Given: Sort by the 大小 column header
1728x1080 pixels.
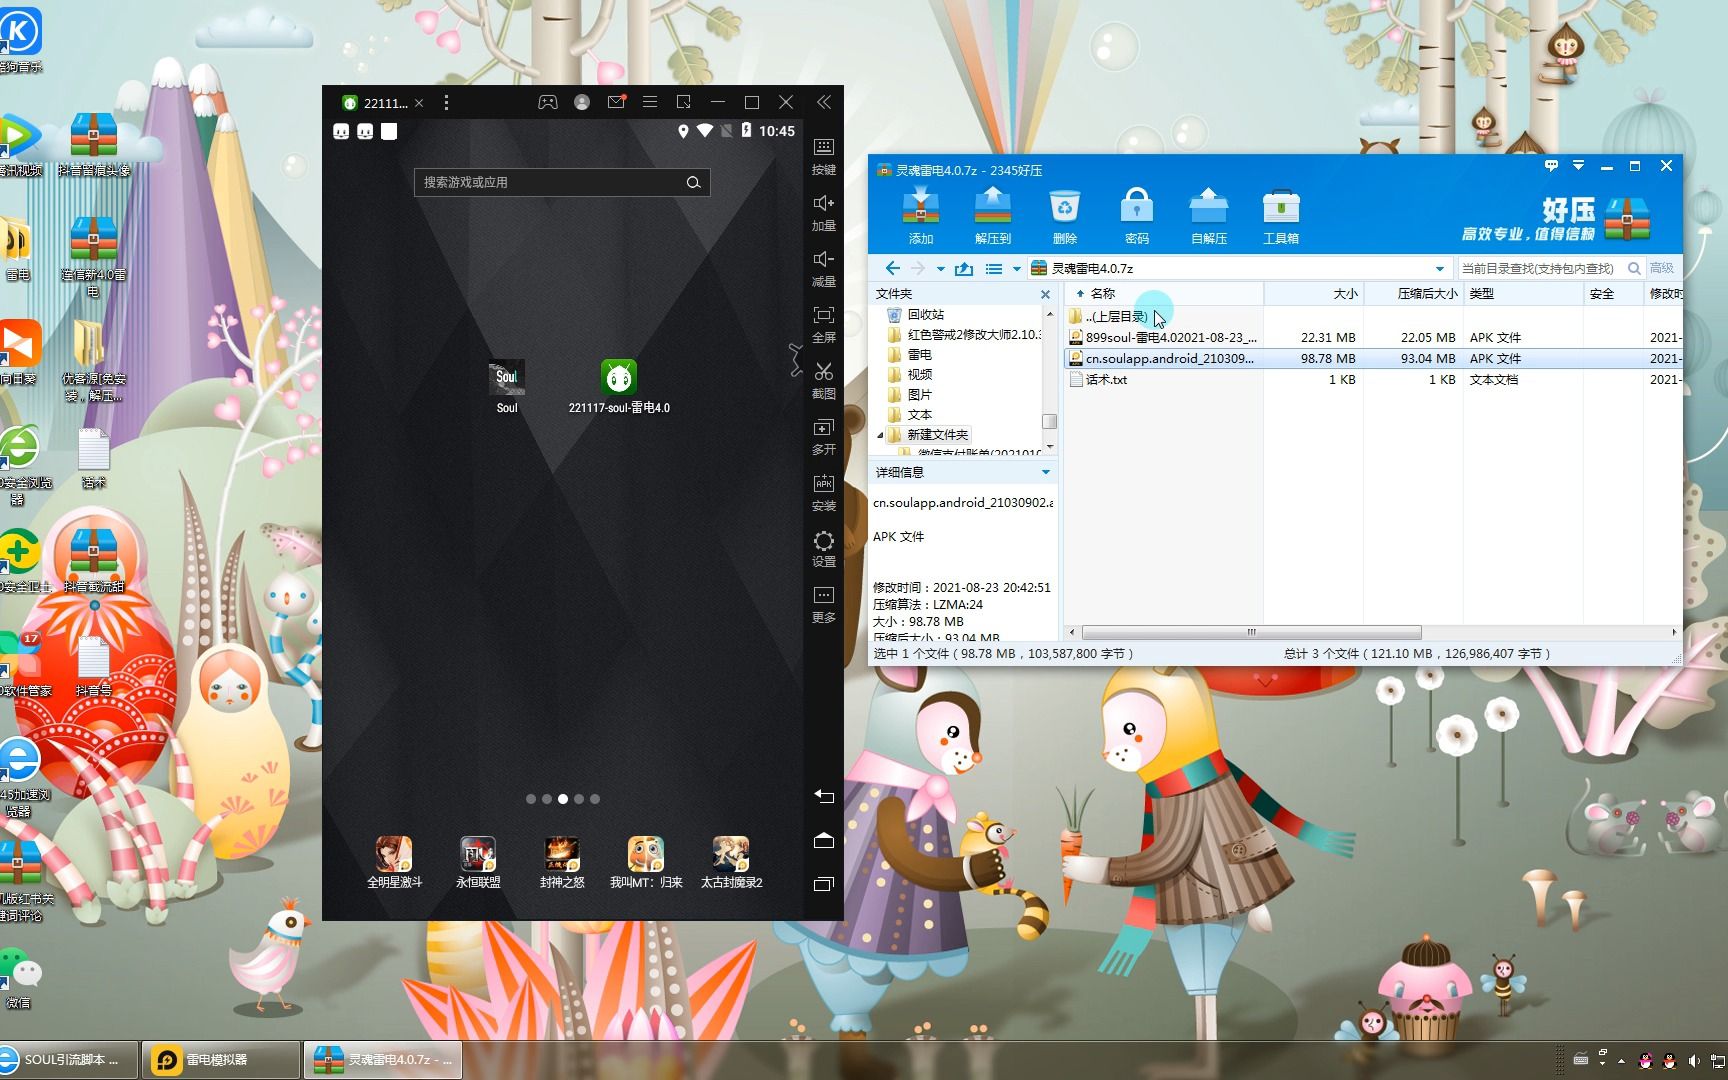Looking at the screenshot, I should [1314, 293].
